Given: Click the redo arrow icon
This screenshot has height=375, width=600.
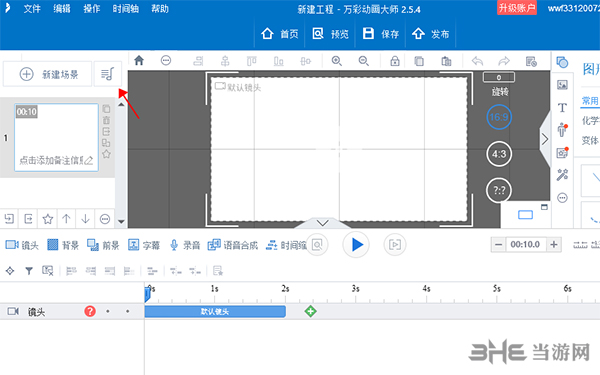Looking at the screenshot, I should pyautogui.click(x=504, y=61).
